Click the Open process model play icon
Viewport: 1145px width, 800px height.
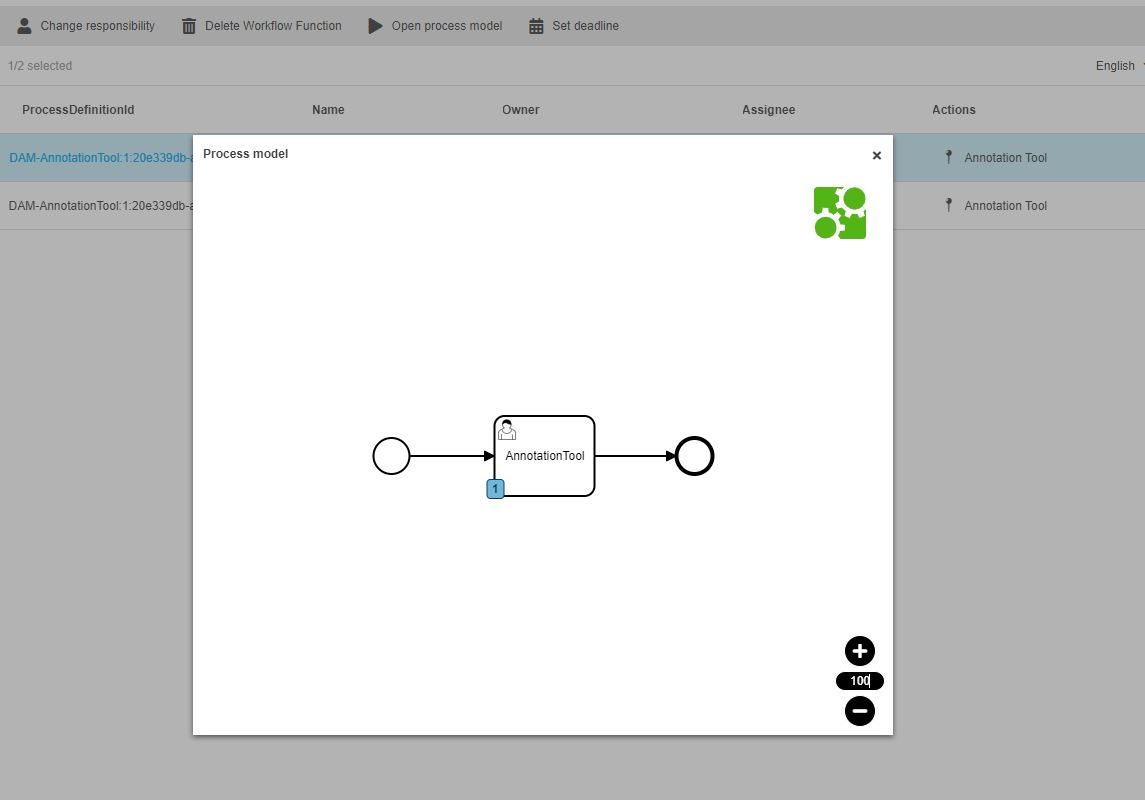(375, 26)
